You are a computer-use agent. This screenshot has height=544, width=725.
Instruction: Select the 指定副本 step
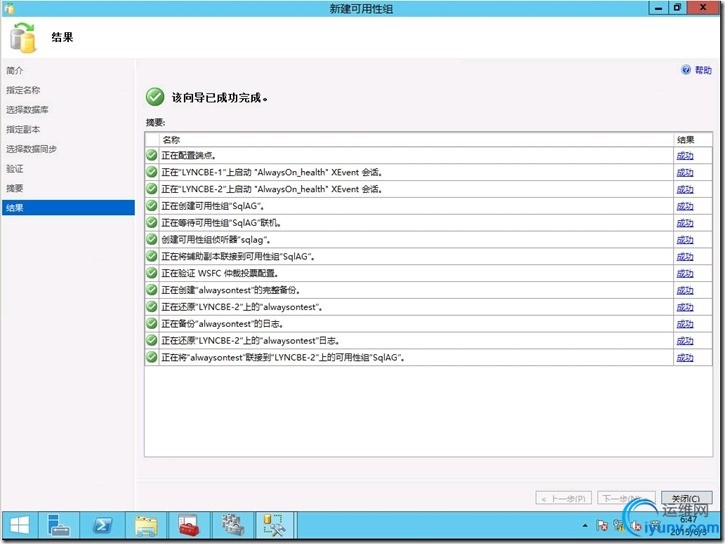click(23, 129)
